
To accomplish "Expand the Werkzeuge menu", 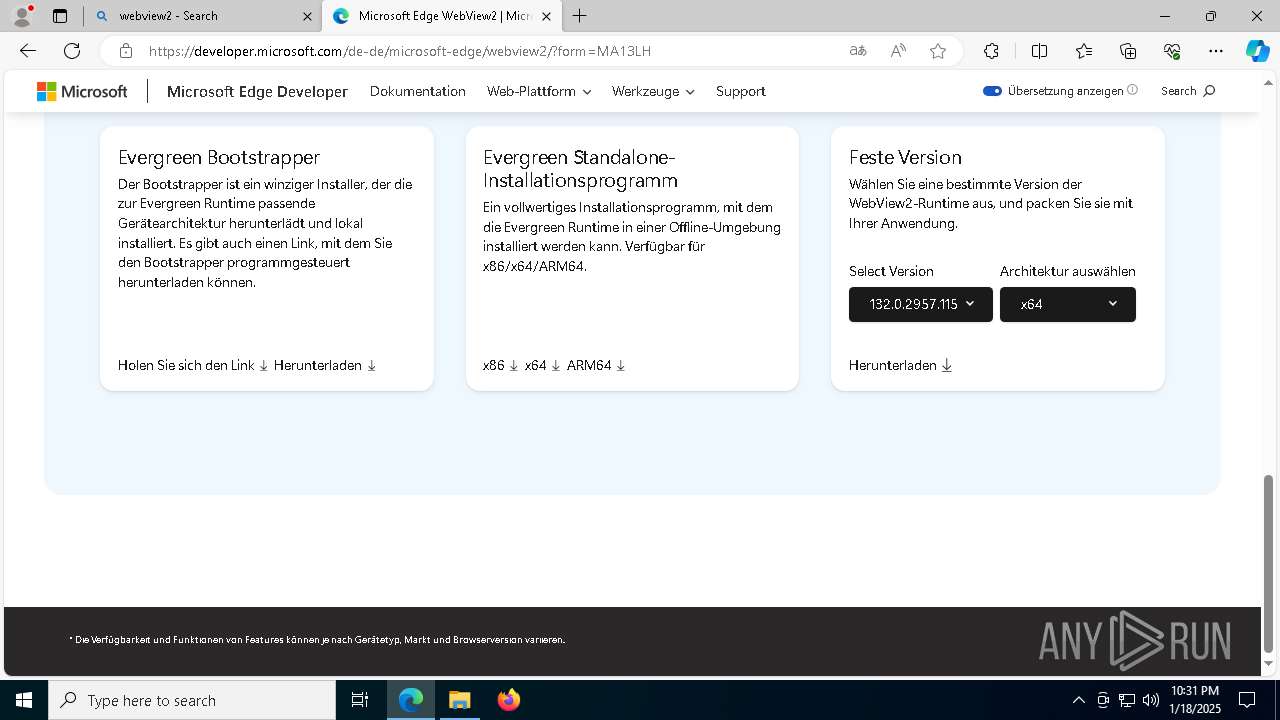I will 653,91.
